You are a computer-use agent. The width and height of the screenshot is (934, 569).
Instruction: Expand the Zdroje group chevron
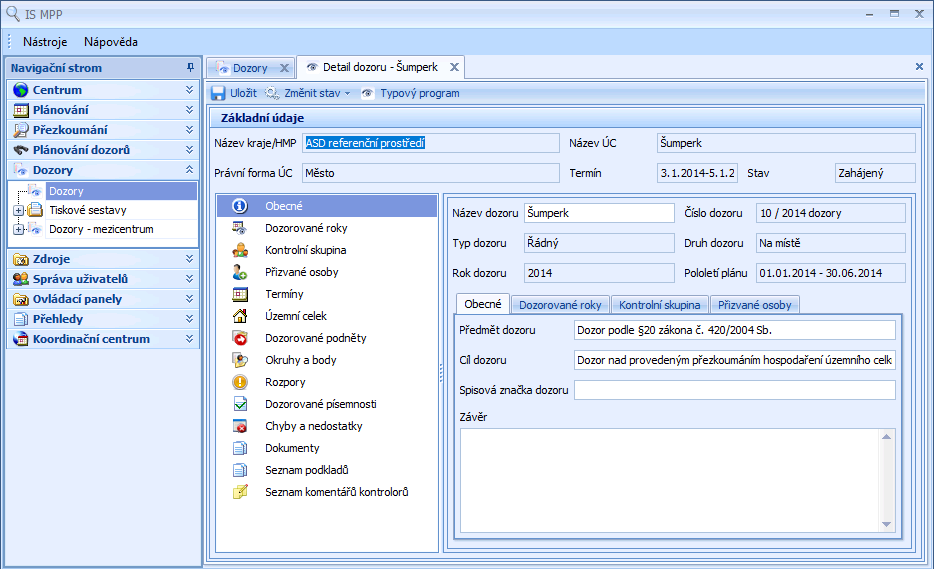189,259
